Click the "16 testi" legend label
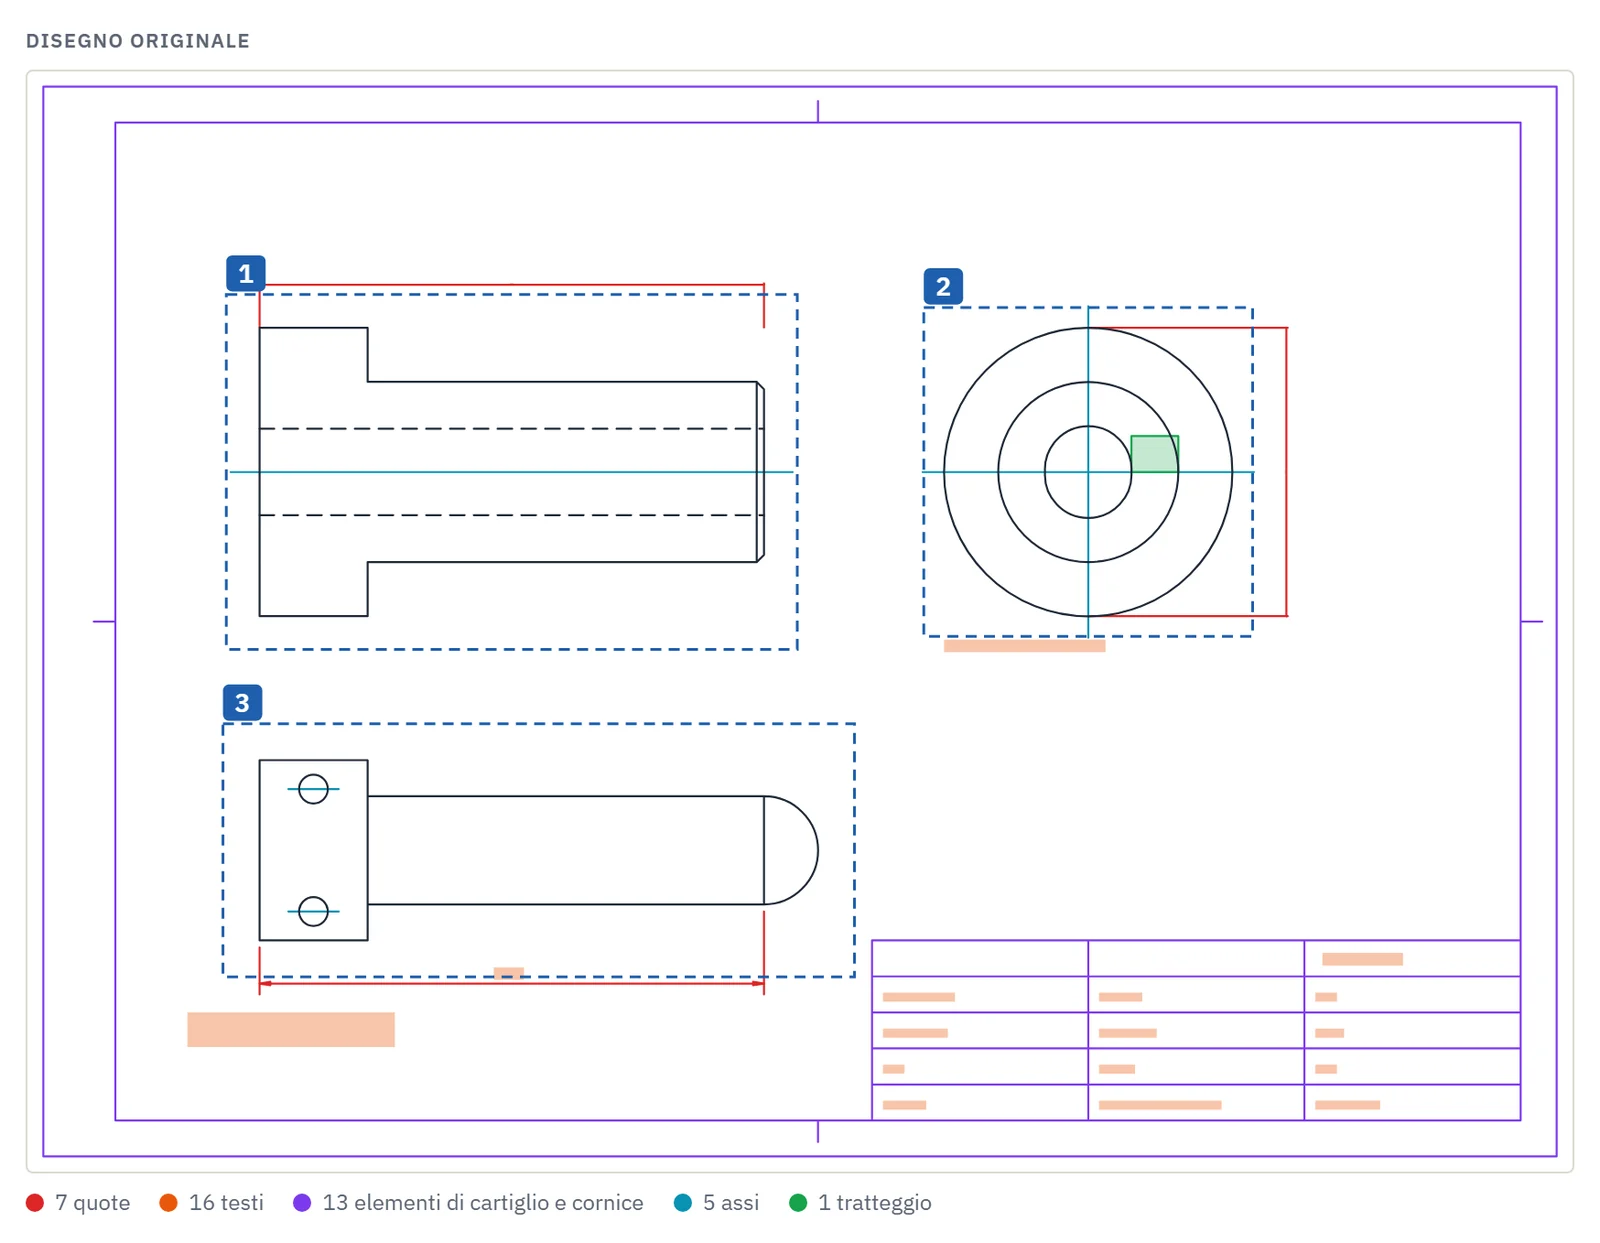The width and height of the screenshot is (1600, 1243). tap(226, 1203)
